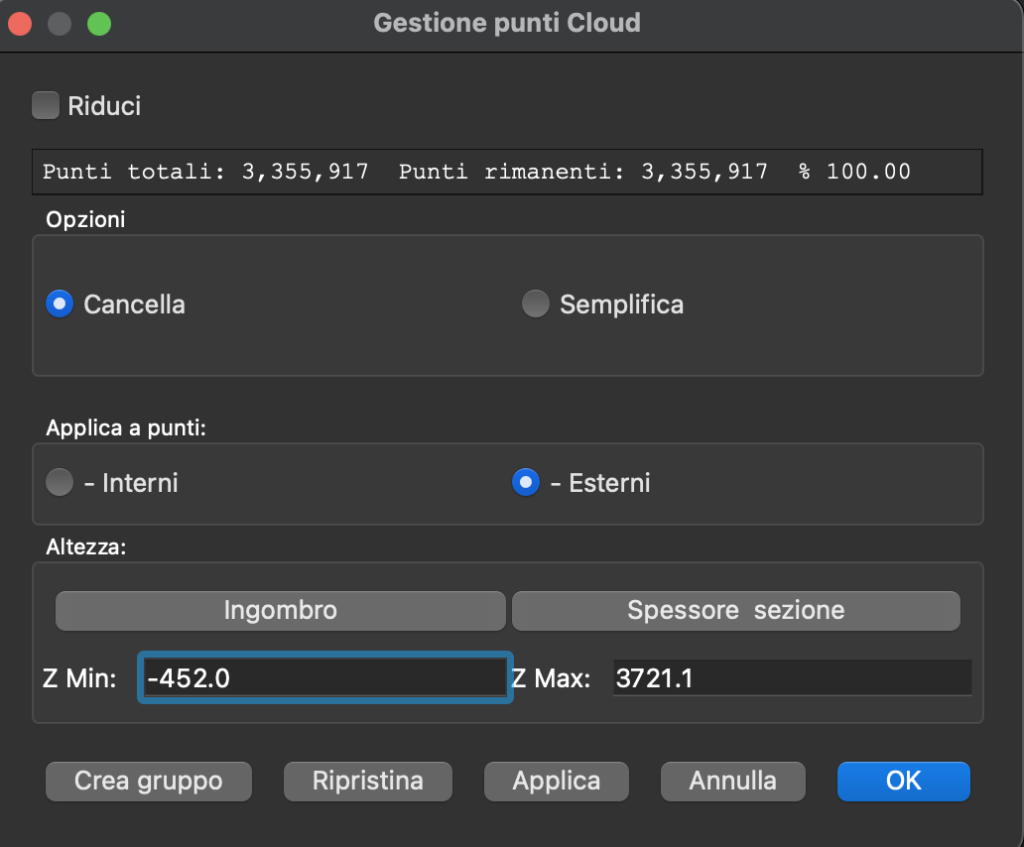Viewport: 1024px width, 847px height.
Task: Close the window with the red button
Action: [x=20, y=23]
